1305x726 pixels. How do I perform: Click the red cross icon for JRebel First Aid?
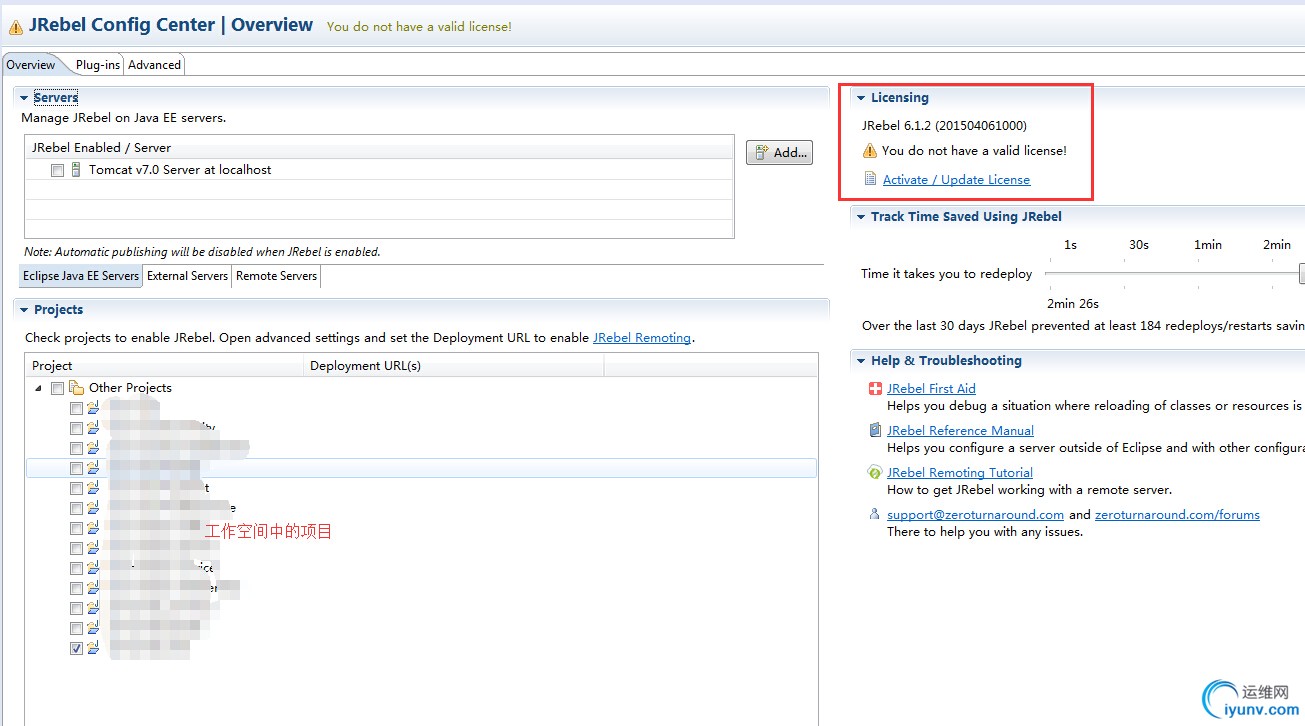coord(876,389)
